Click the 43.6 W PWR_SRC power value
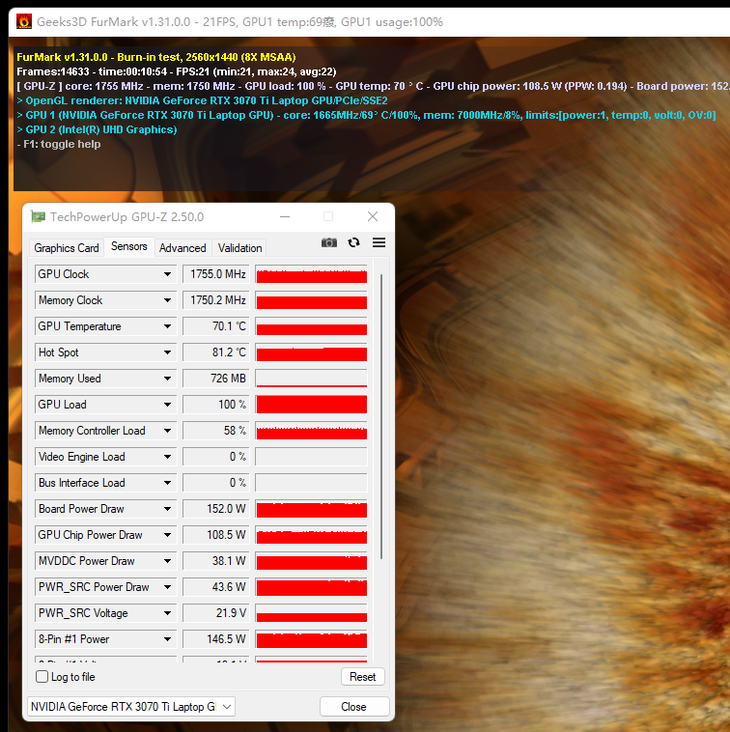Image resolution: width=730 pixels, height=732 pixels. pyautogui.click(x=216, y=587)
